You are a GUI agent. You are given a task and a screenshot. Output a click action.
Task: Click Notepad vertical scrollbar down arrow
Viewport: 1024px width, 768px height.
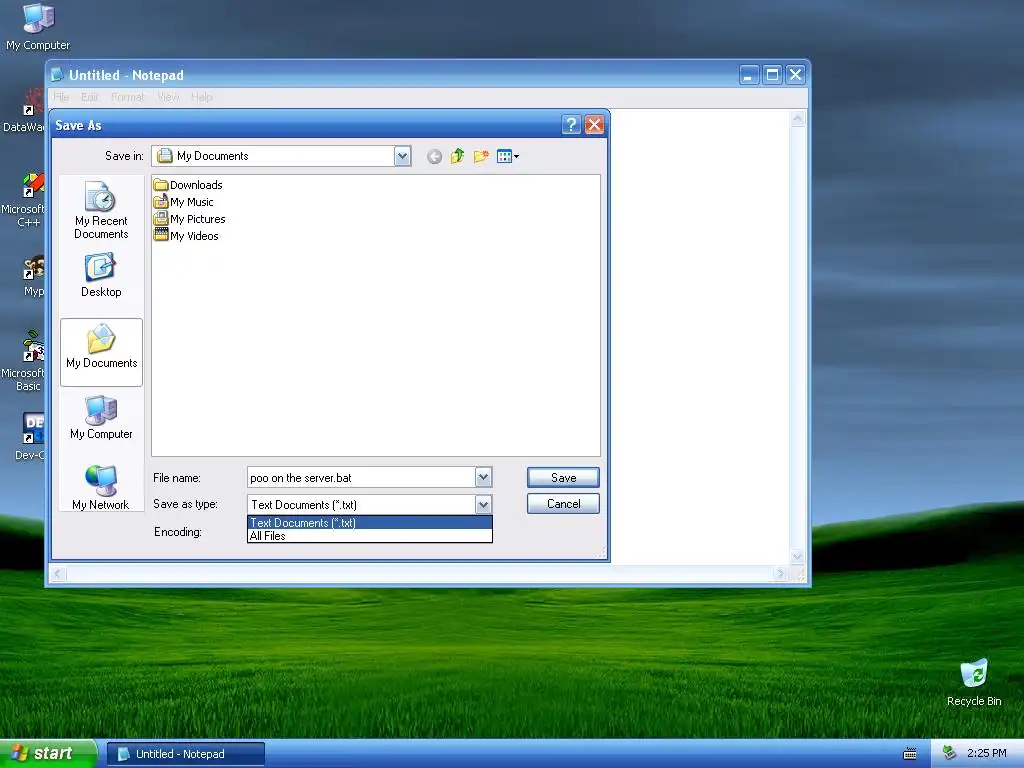(x=797, y=556)
